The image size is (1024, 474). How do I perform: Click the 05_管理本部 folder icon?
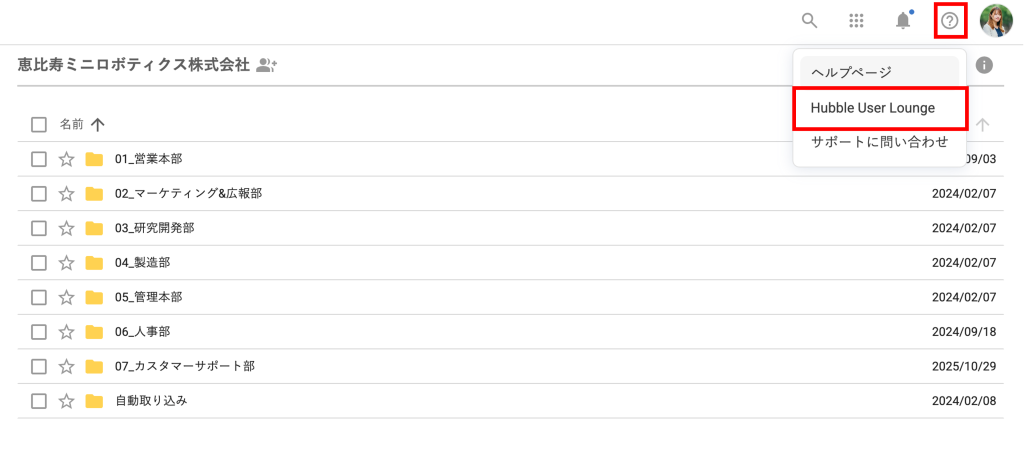pos(95,297)
